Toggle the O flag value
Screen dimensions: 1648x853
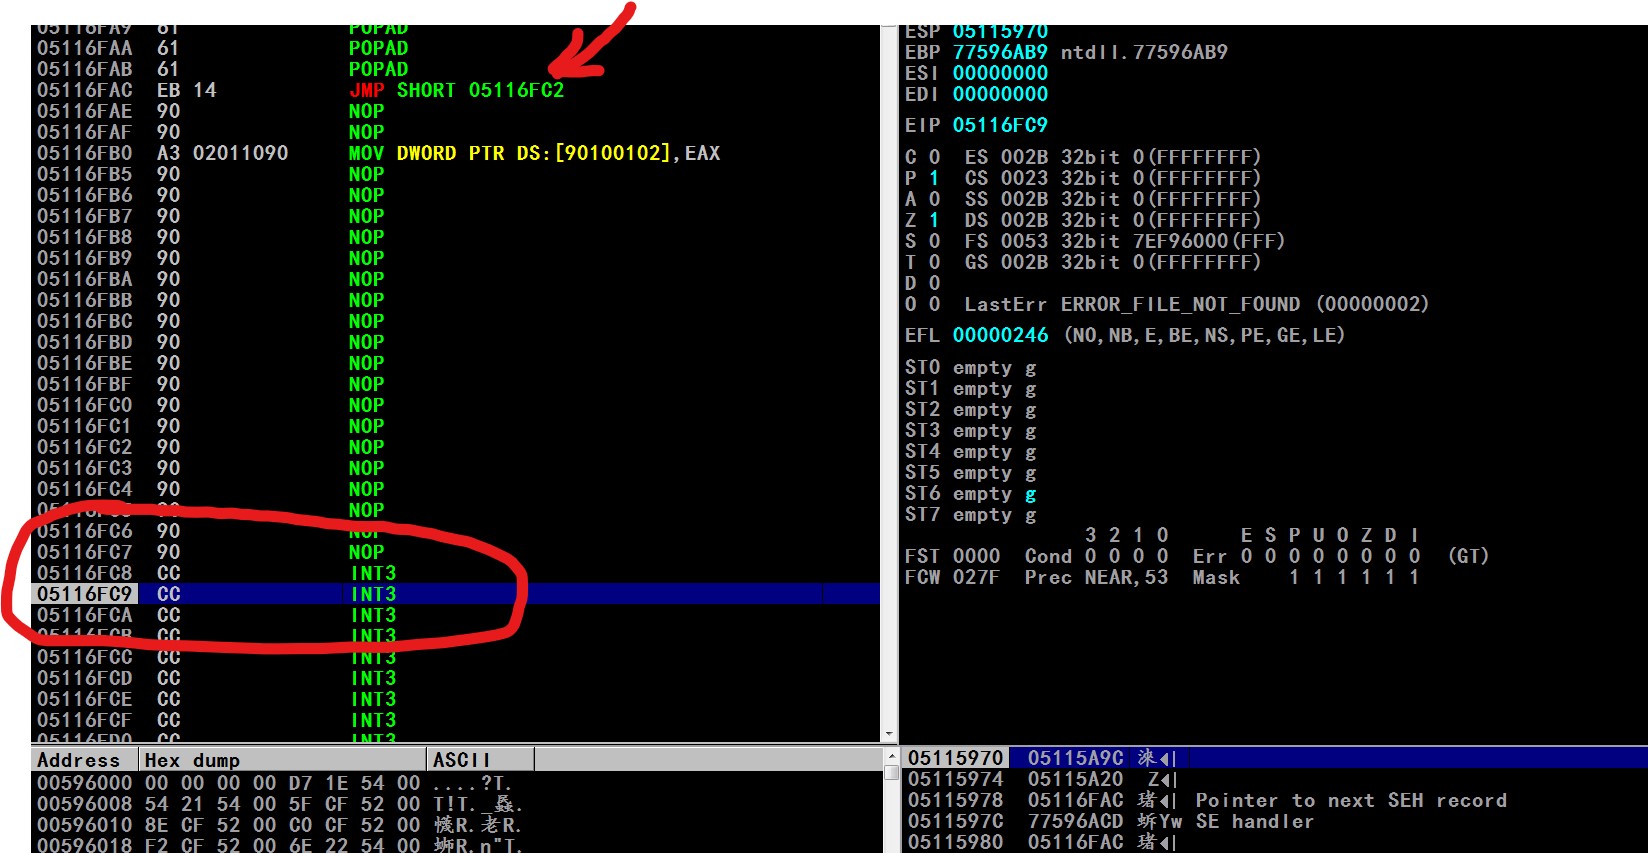pos(934,304)
